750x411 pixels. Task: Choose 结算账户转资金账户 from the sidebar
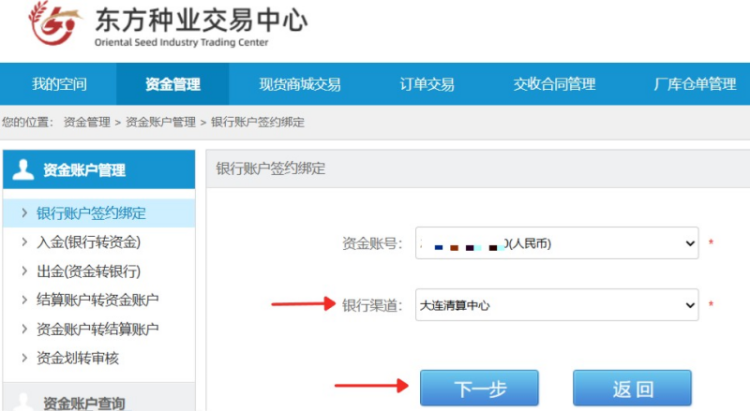(97, 300)
